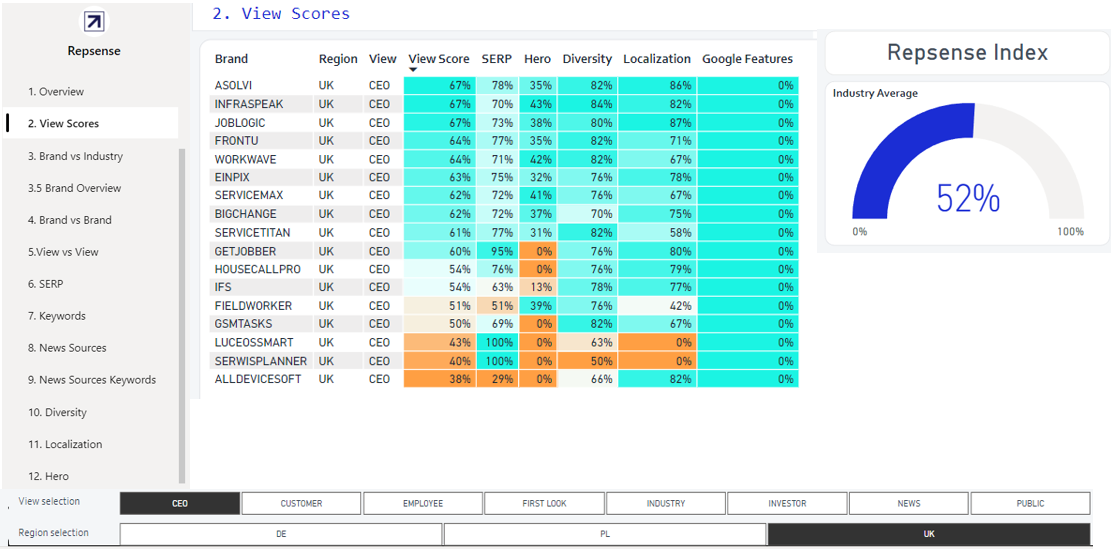Click GETJOBBER's 95% SERP cell

[x=497, y=250]
